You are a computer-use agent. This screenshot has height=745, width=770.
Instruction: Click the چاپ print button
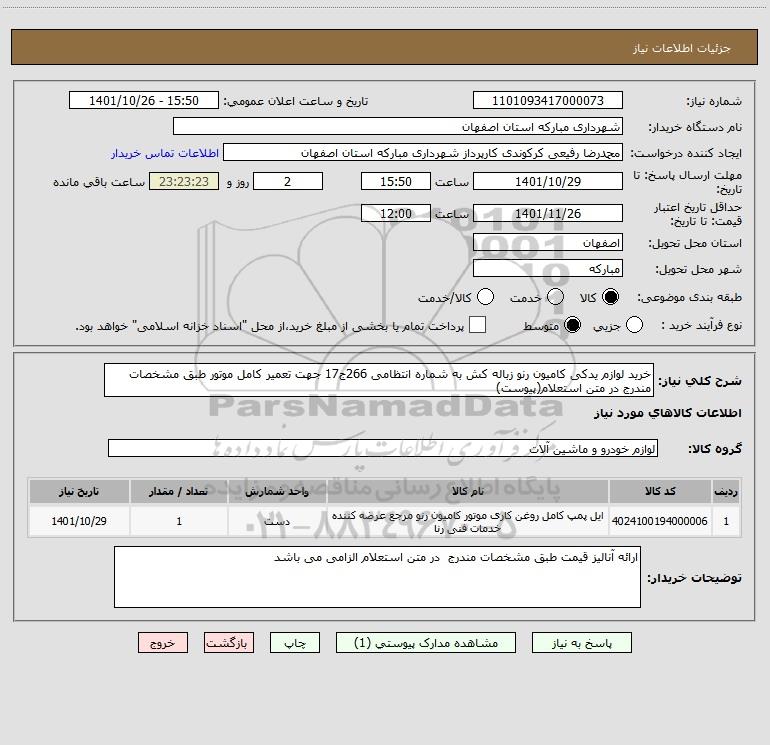[295, 643]
